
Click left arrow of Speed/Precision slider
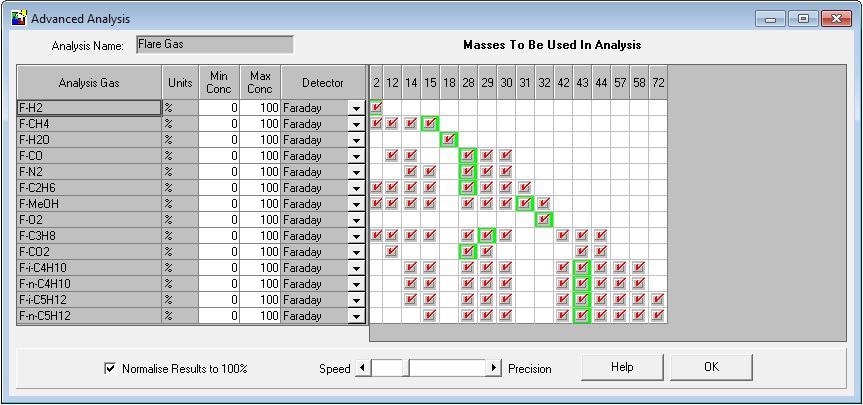pyautogui.click(x=363, y=368)
